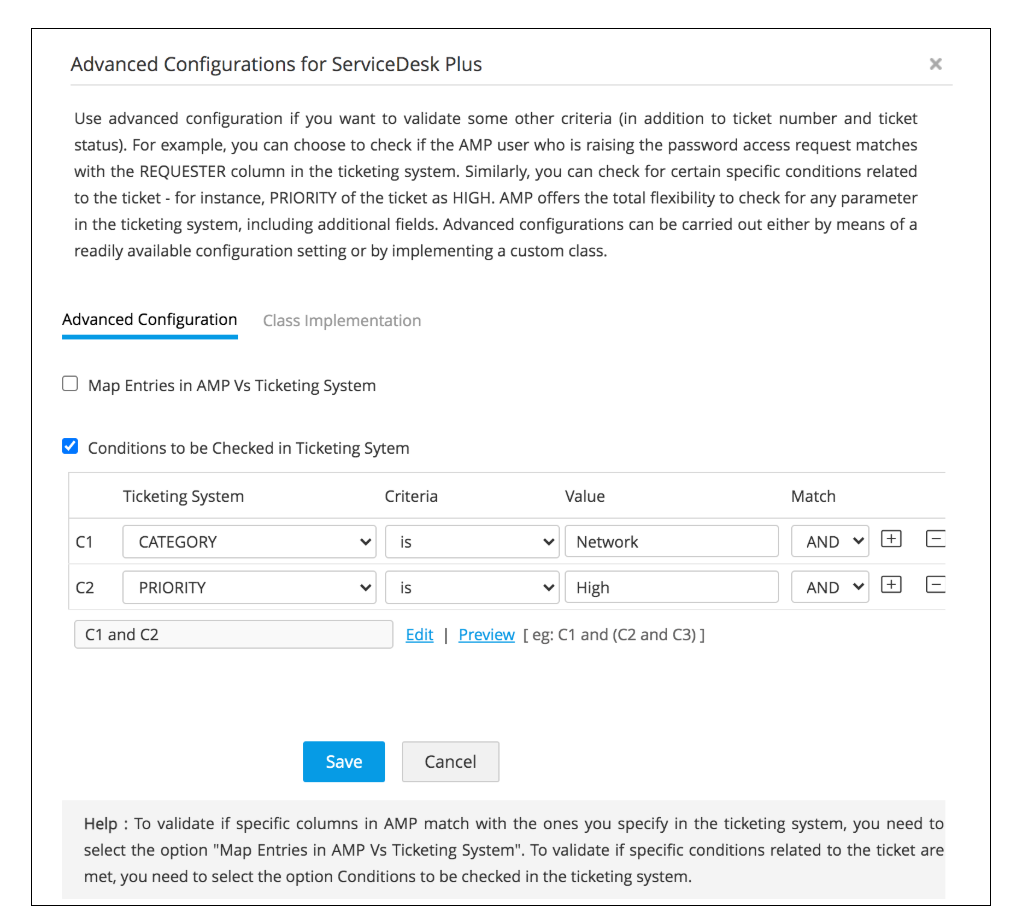Expand the C1 criteria 'is' dropdown

(x=472, y=542)
